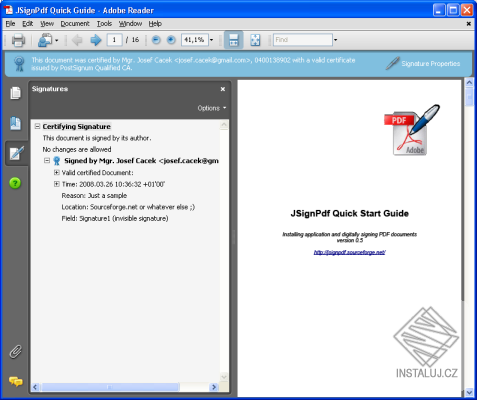Select the Location: Sourceforge.net row
Image resolution: width=477 pixels, height=400 pixels.
128,207
